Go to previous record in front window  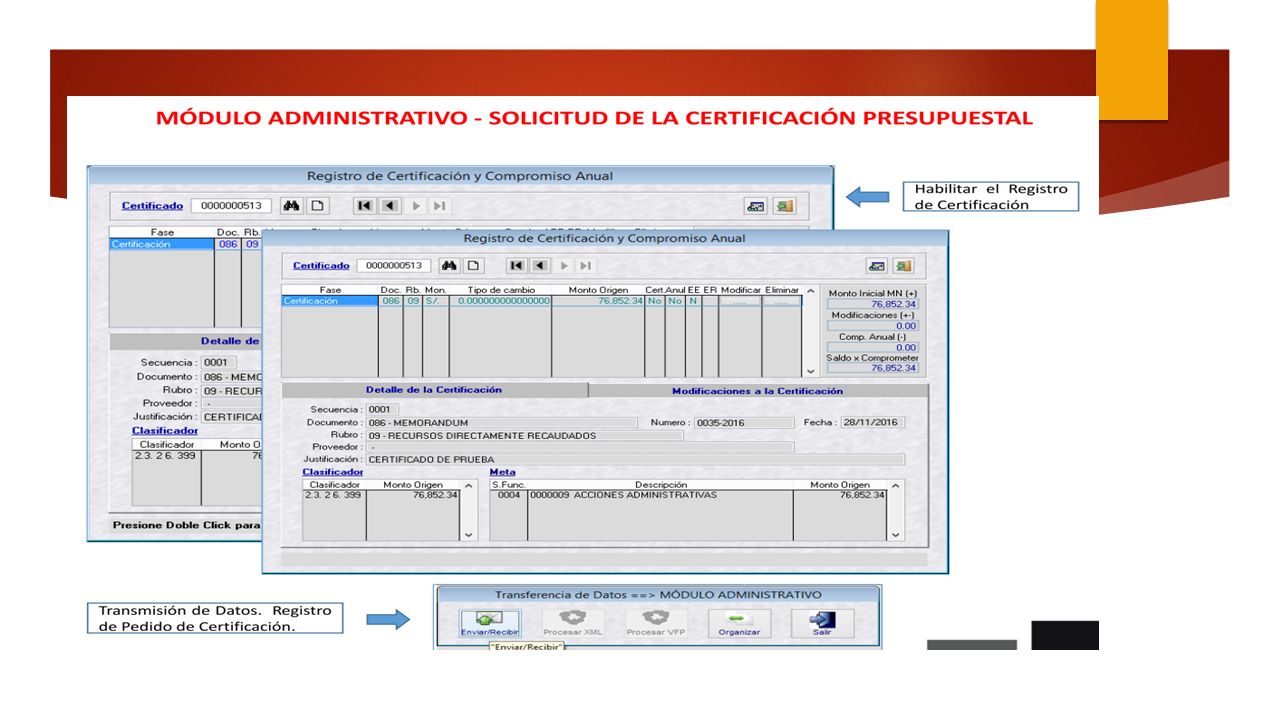click(540, 265)
